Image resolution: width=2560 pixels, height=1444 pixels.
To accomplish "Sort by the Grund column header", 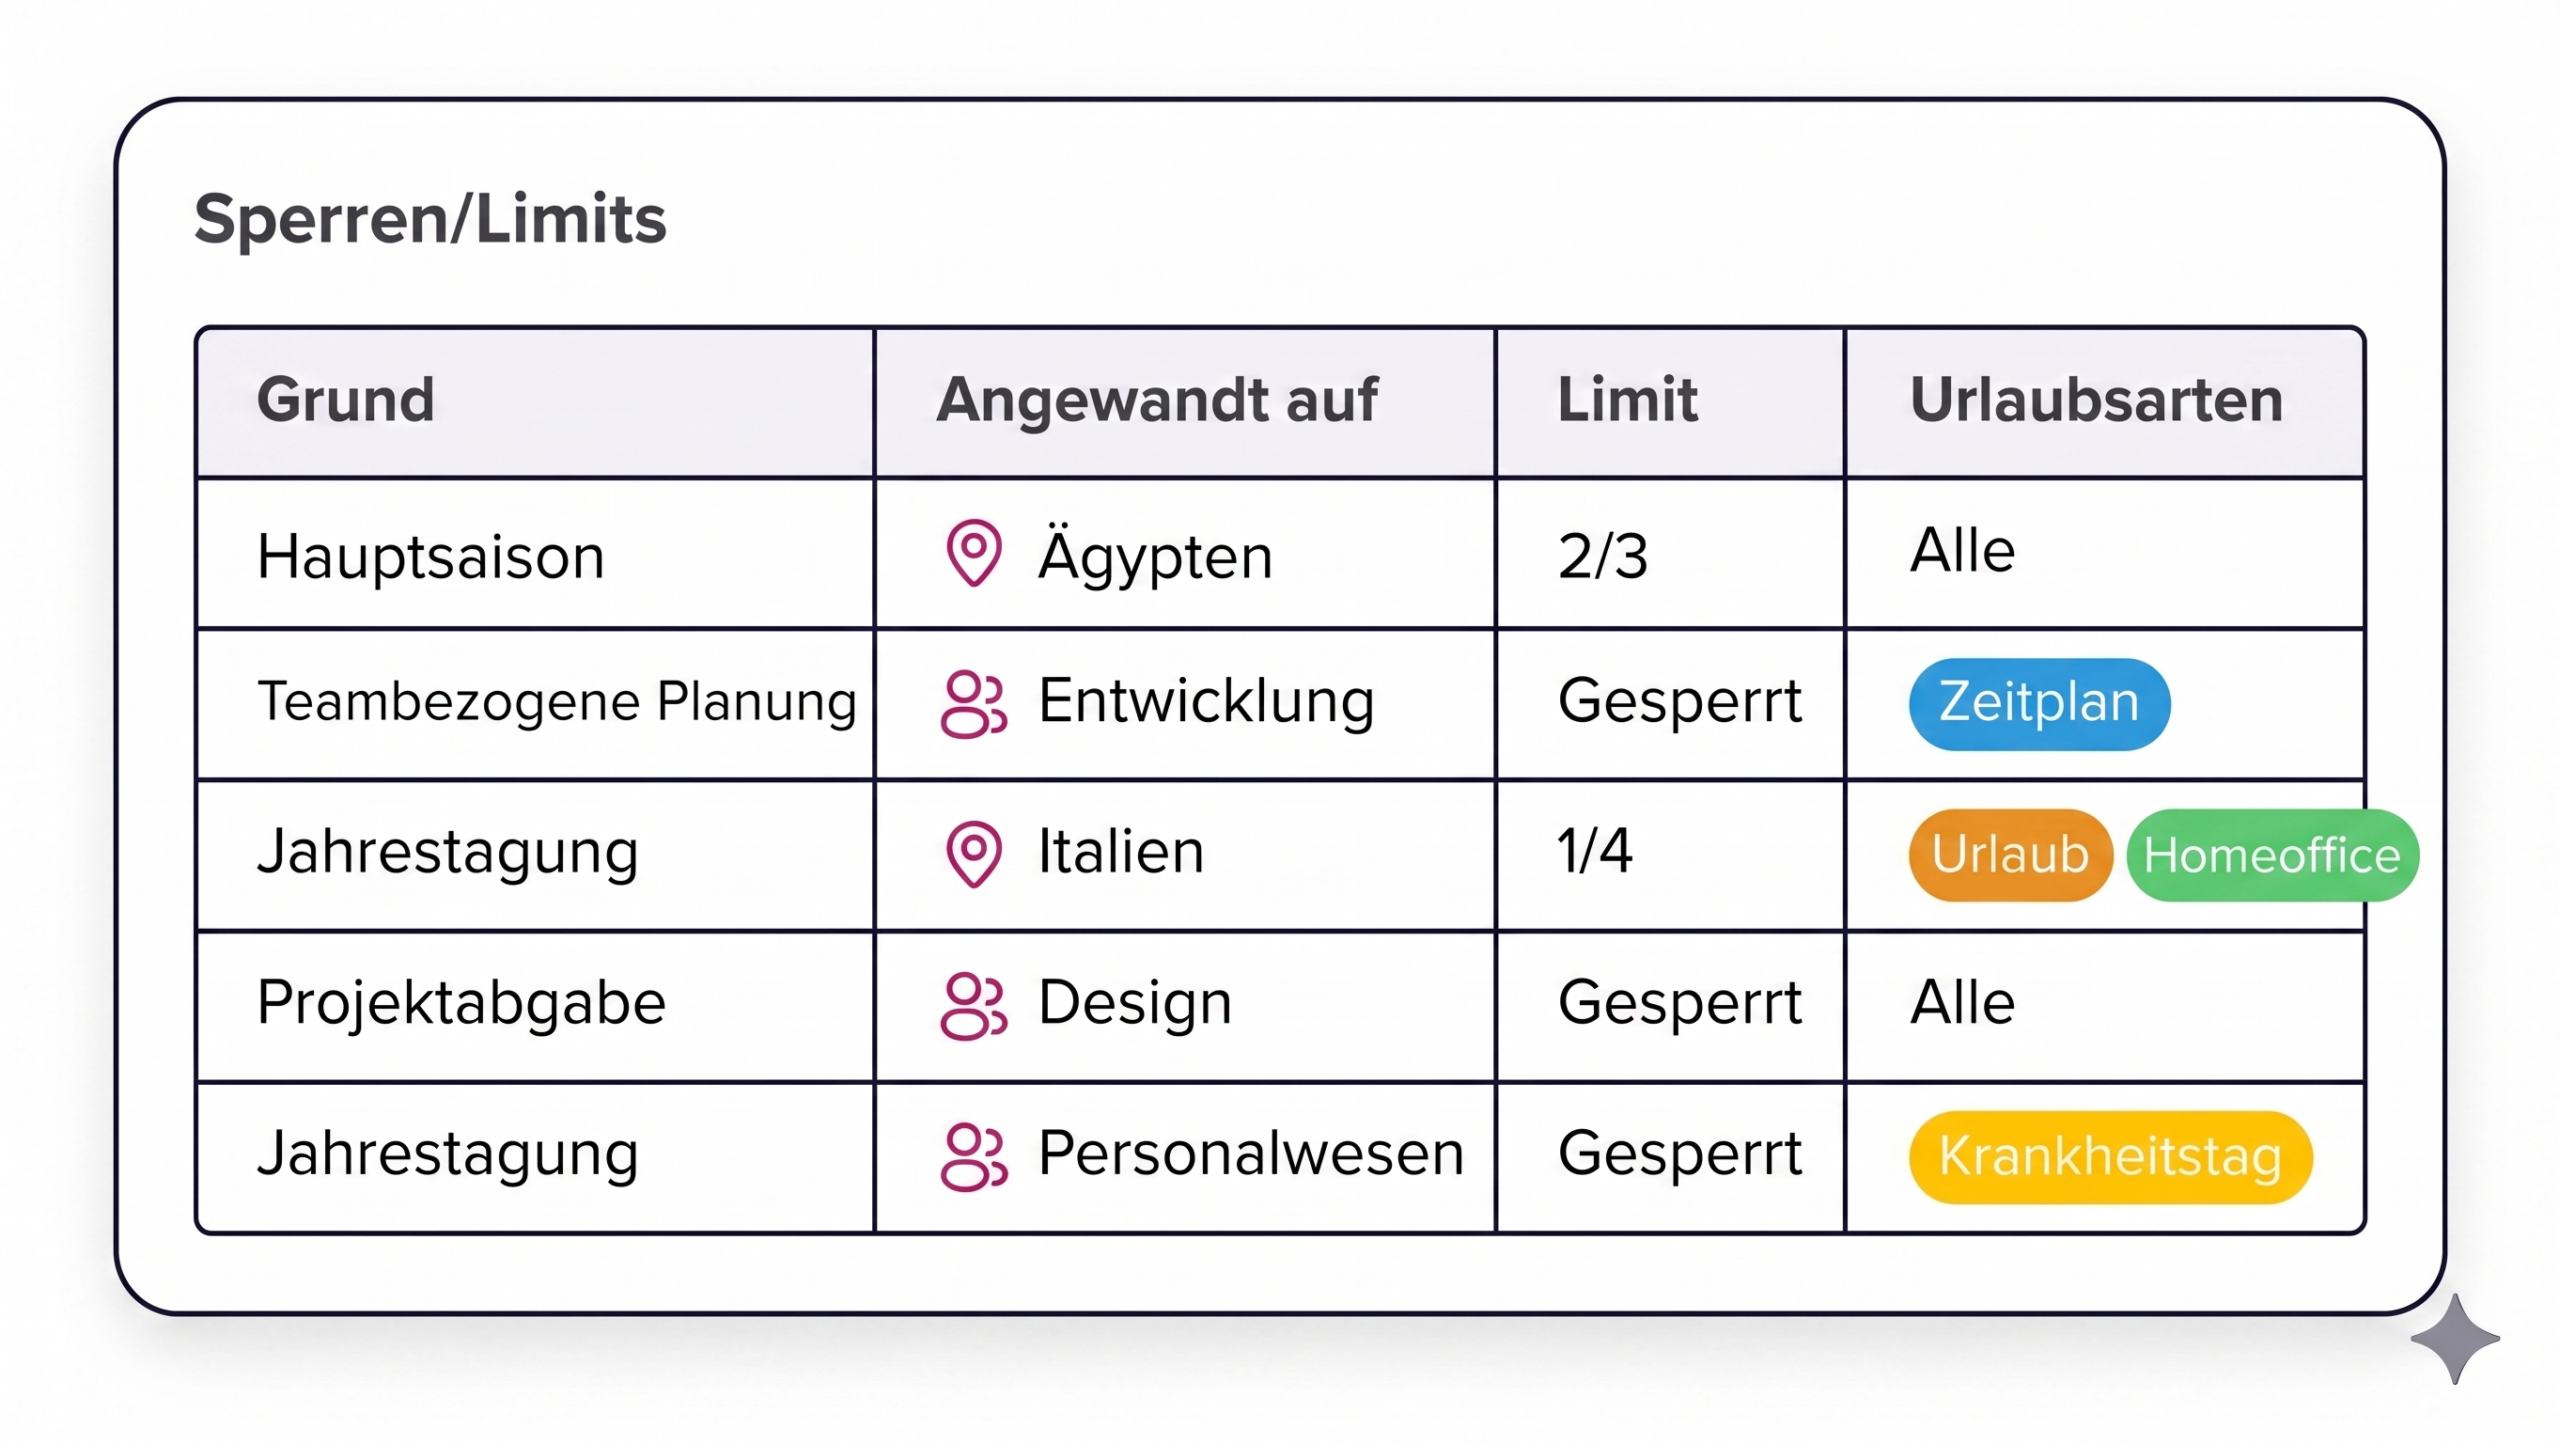I will click(346, 400).
